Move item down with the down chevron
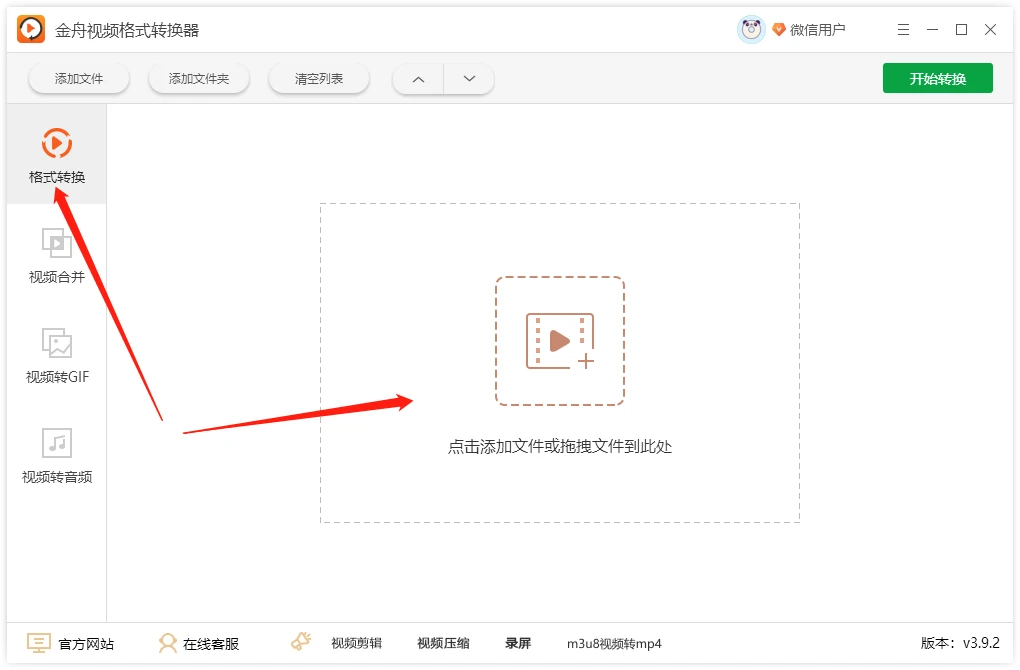Viewport: 1020px width, 670px height. (x=469, y=79)
